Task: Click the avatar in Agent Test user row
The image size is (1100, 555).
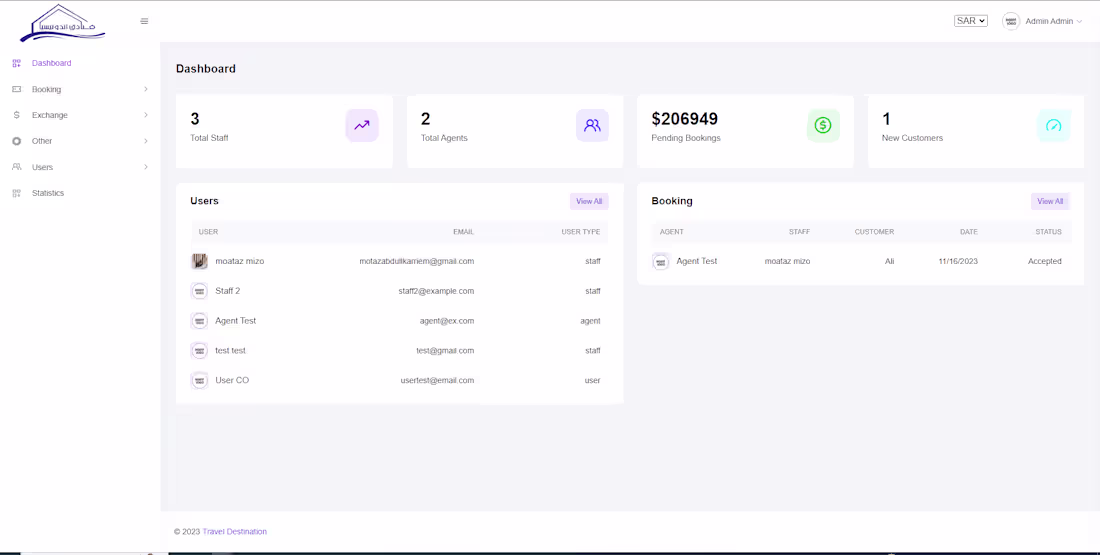Action: (199, 321)
